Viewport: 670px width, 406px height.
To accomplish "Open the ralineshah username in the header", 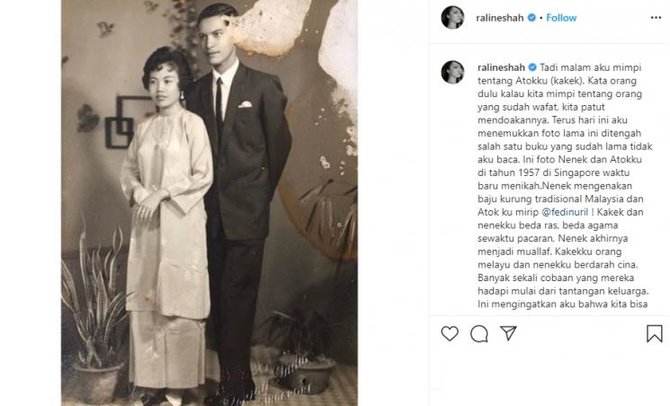I will coord(500,18).
